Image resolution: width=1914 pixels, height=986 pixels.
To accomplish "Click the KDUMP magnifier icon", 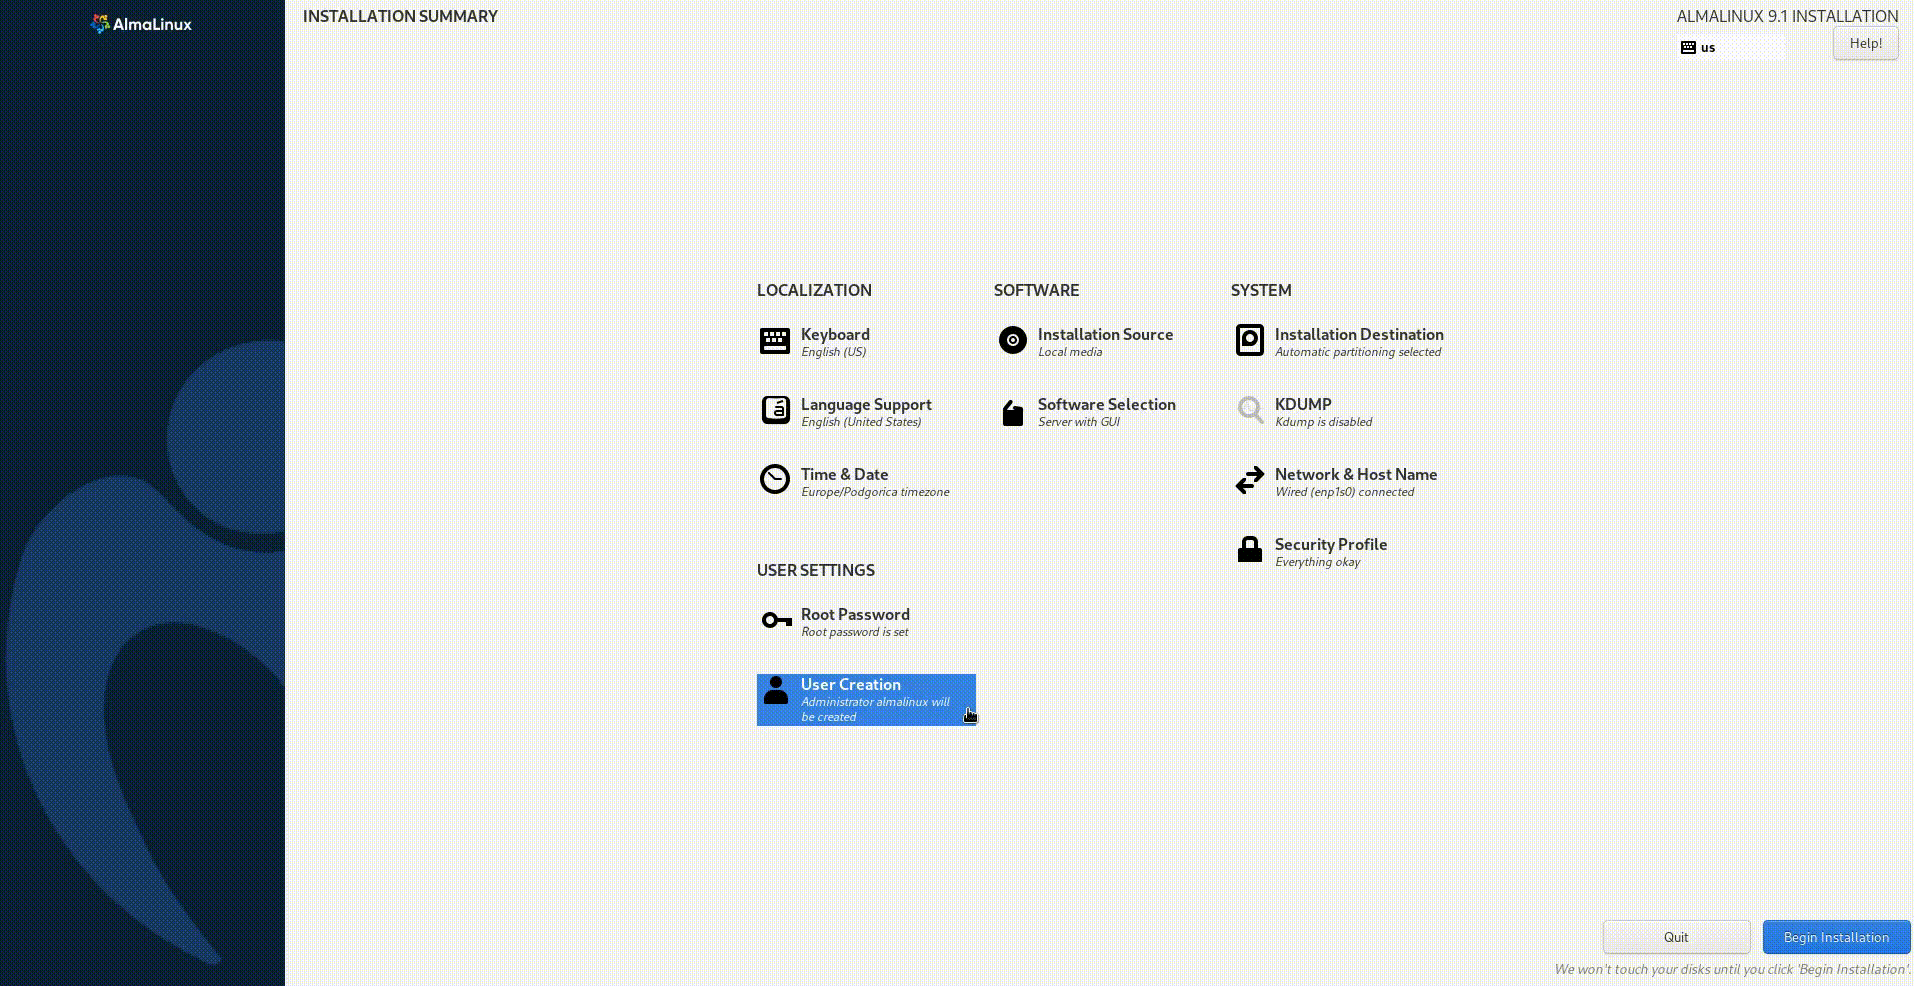I will [1249, 410].
